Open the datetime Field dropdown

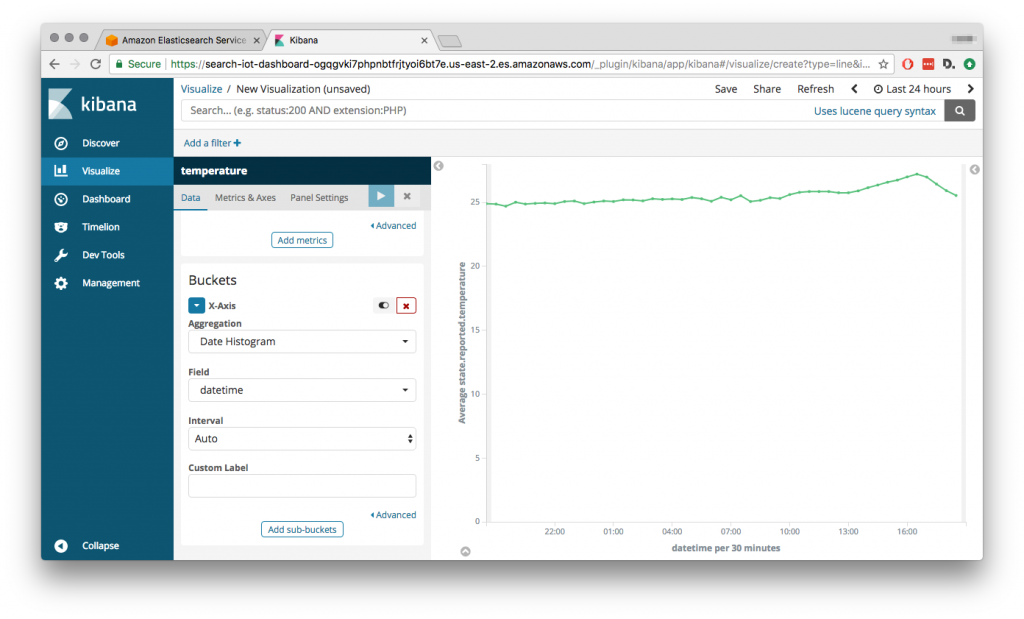(302, 390)
